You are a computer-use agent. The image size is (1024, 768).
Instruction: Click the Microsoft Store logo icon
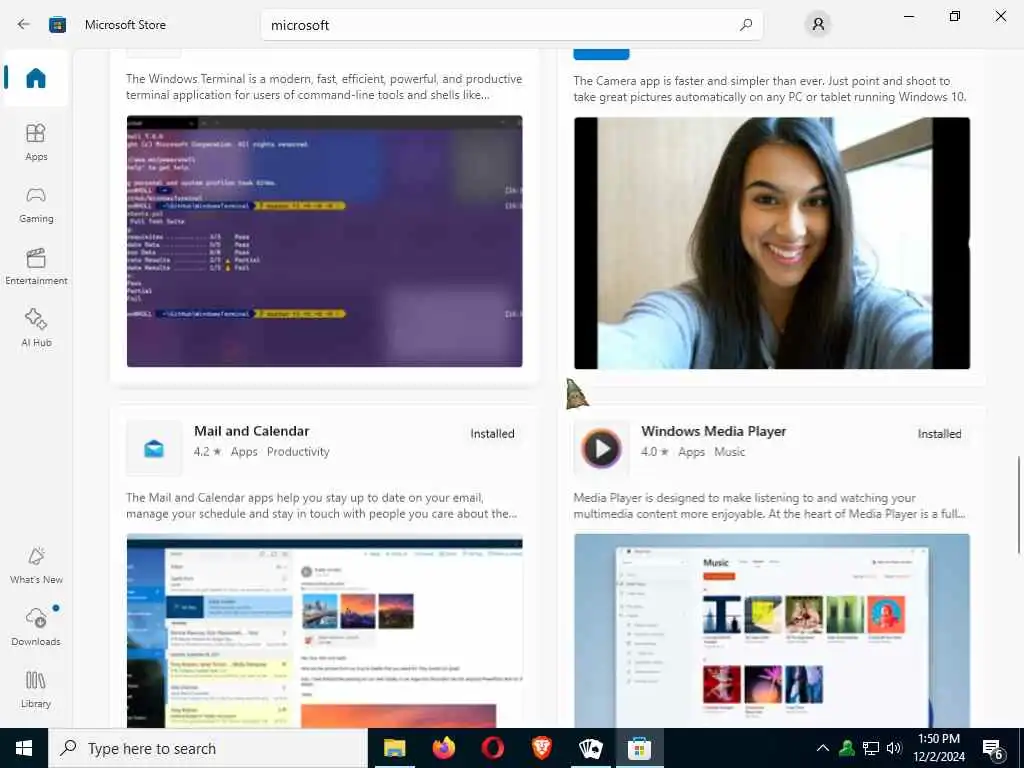point(57,25)
